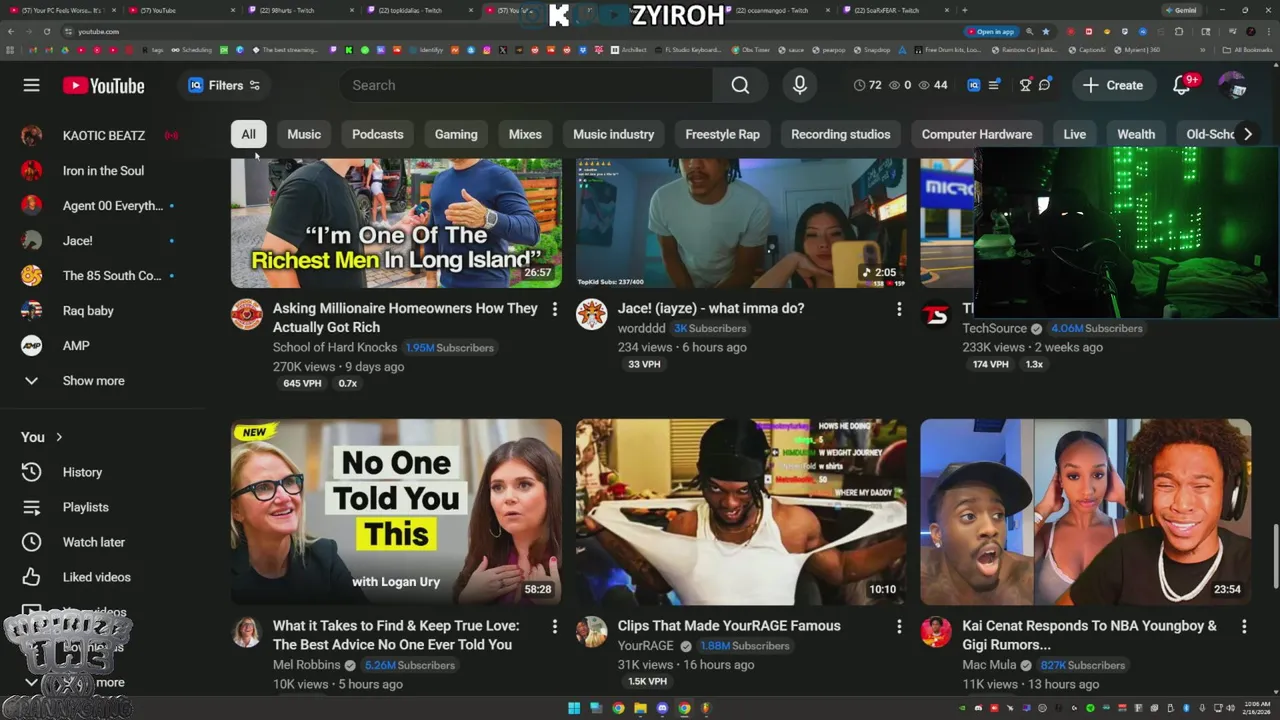Select the Gaming filter chip
The image size is (1280, 720).
pyautogui.click(x=456, y=134)
